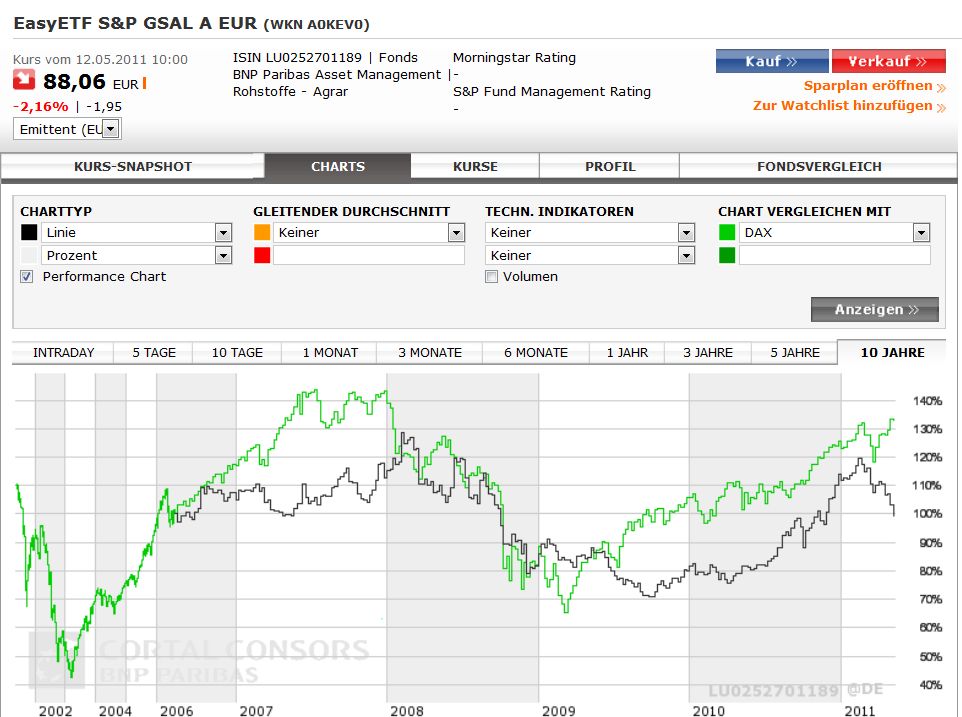The width and height of the screenshot is (962, 717).
Task: Click the 2011 label on chart axis
Action: tap(859, 710)
